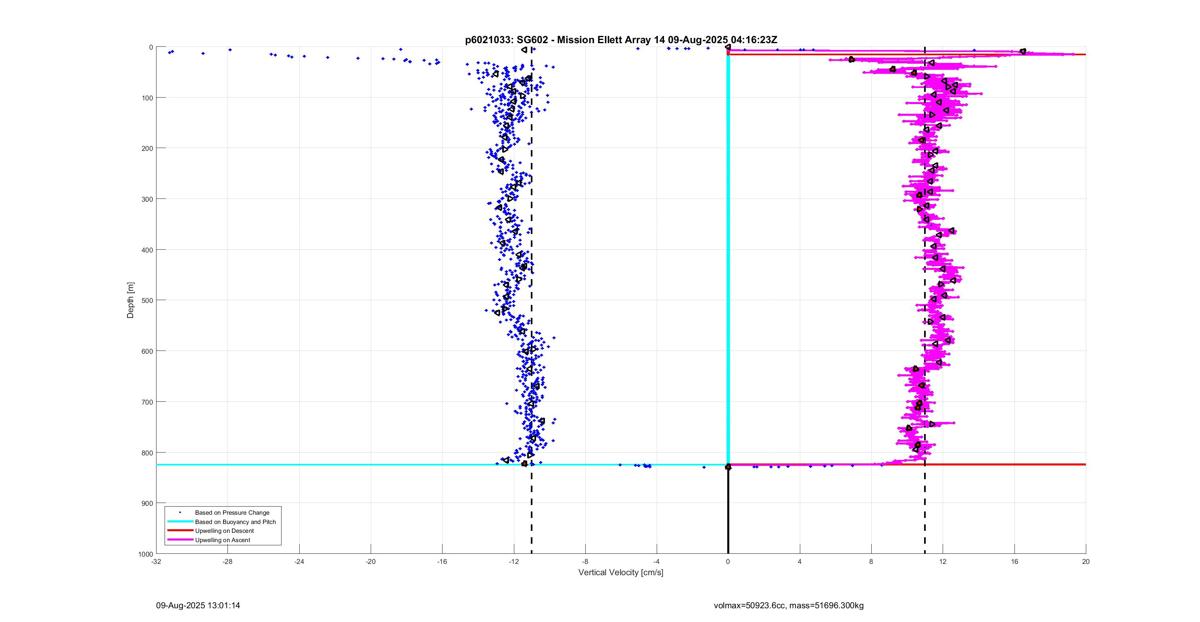Click the depth-axis tick label 800

[146, 452]
